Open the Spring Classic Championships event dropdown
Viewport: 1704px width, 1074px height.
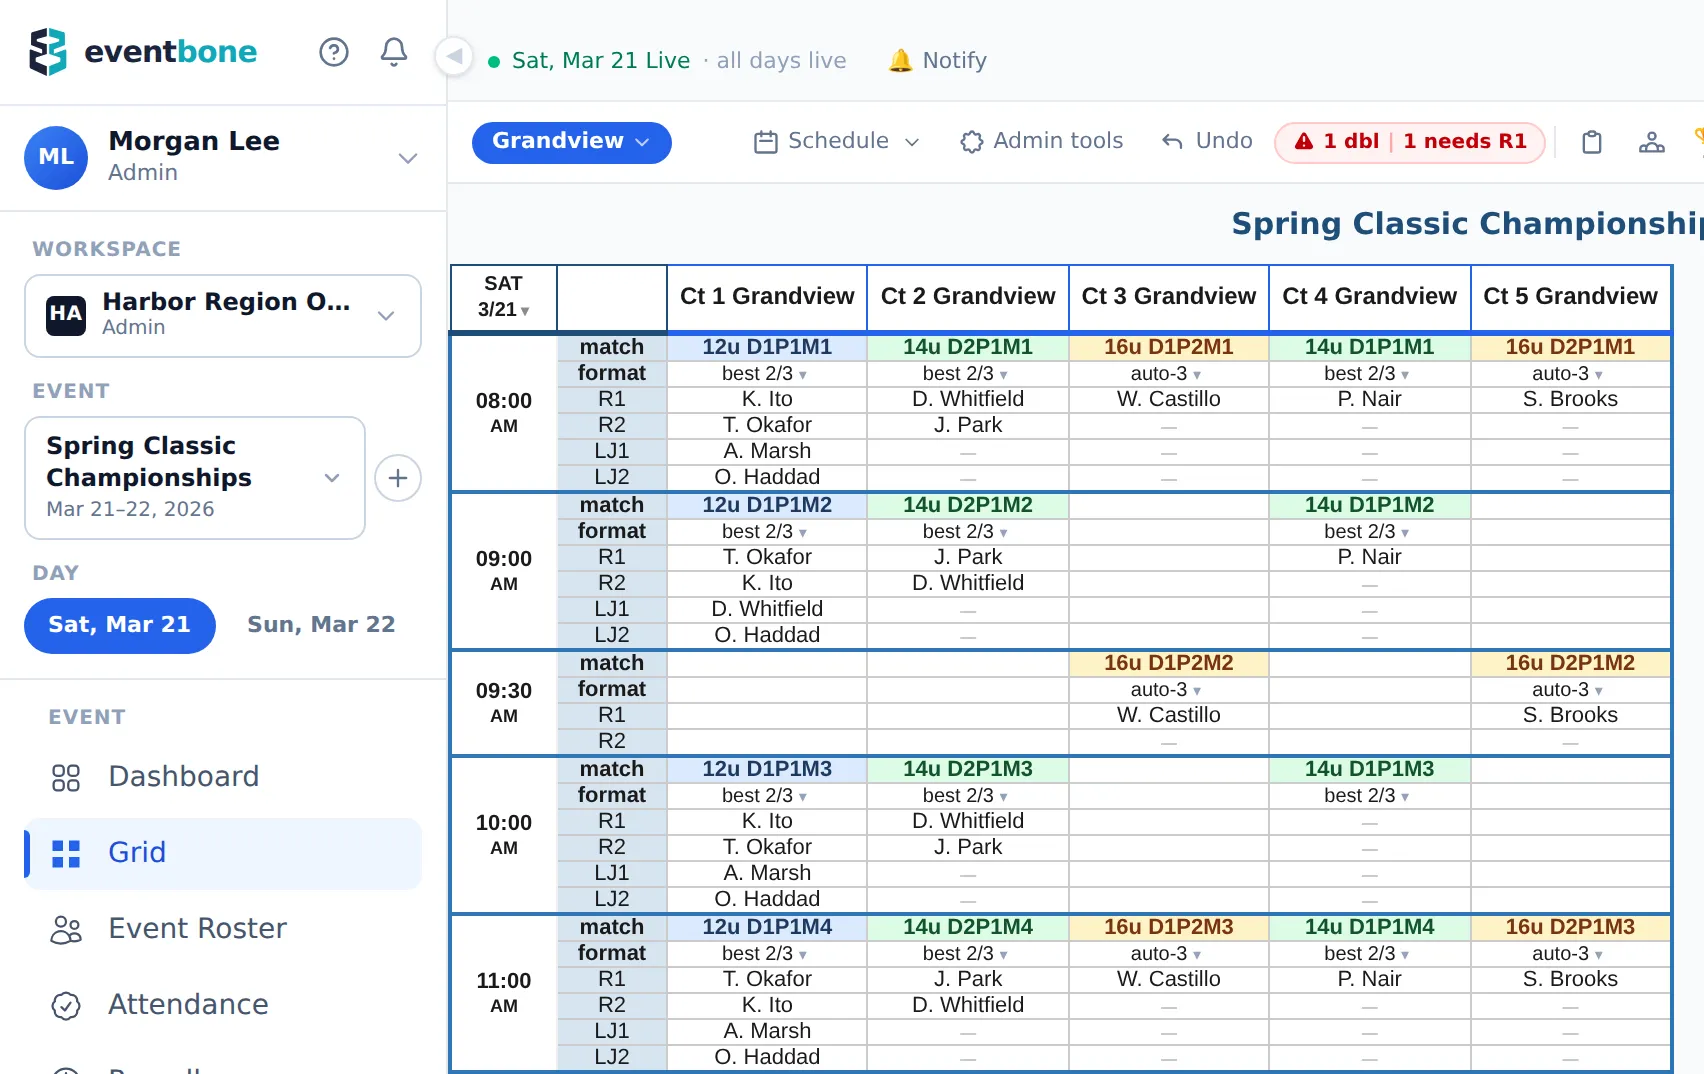tap(195, 478)
